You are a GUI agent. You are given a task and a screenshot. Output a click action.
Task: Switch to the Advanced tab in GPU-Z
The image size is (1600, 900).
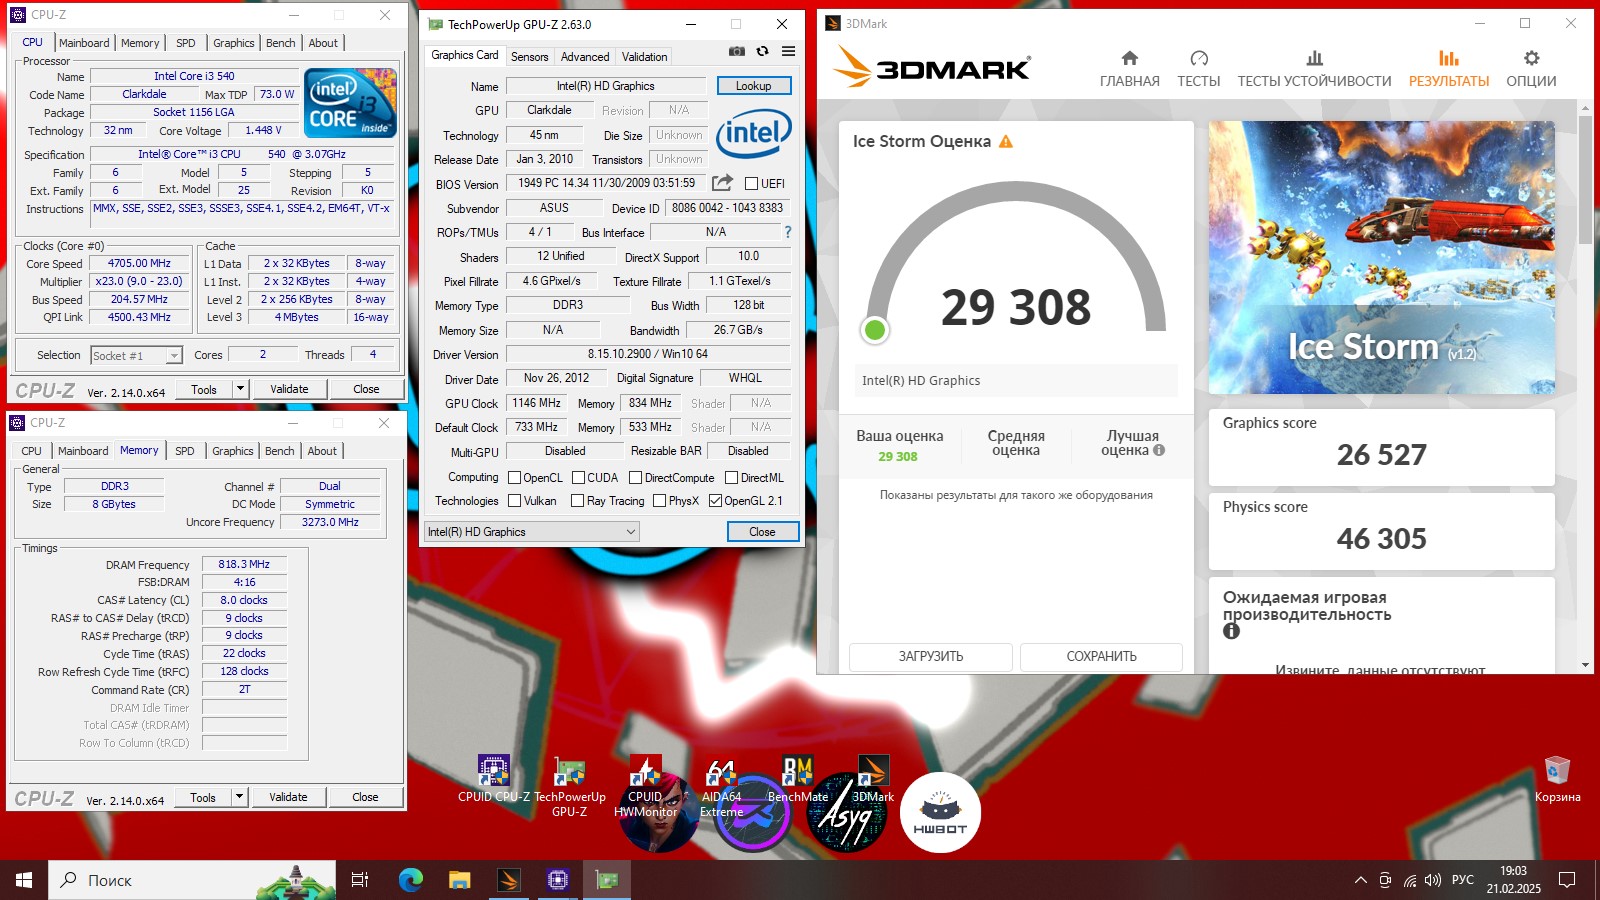(585, 57)
